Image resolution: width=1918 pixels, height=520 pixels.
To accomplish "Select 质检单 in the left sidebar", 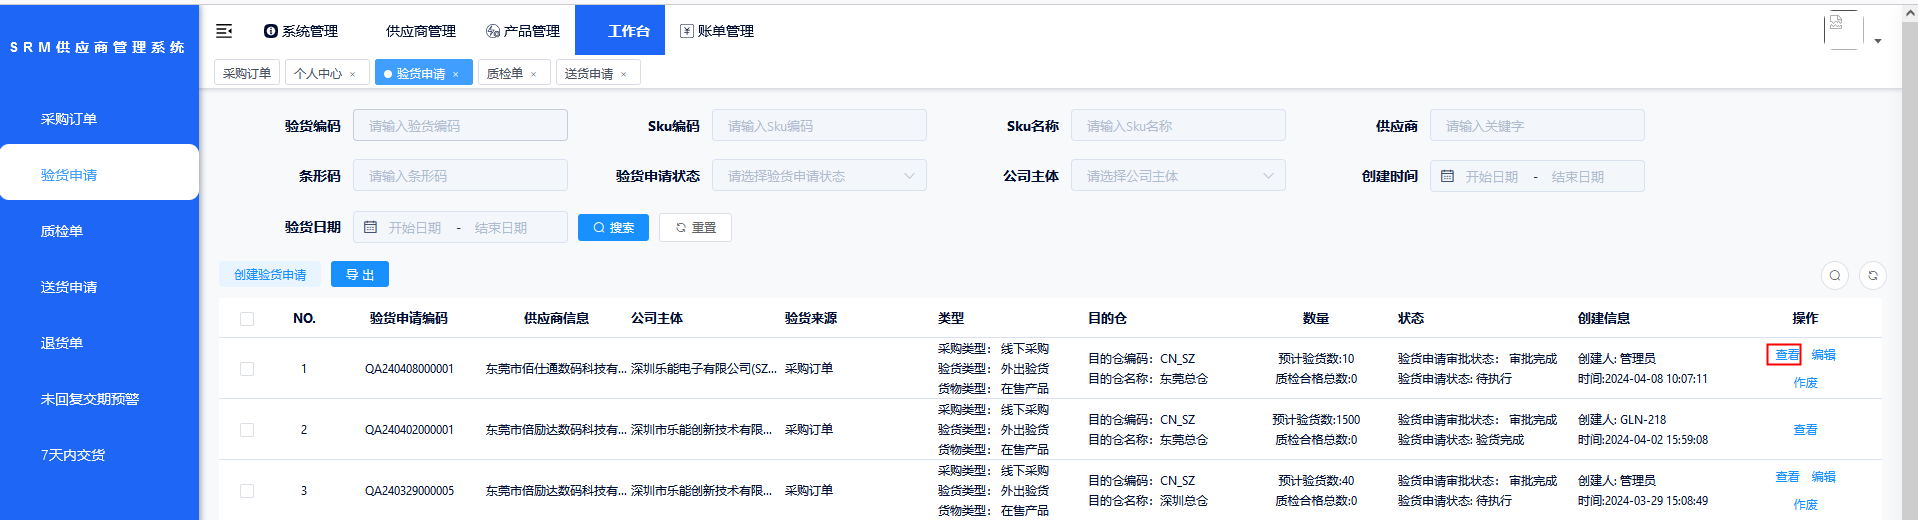I will click(62, 231).
